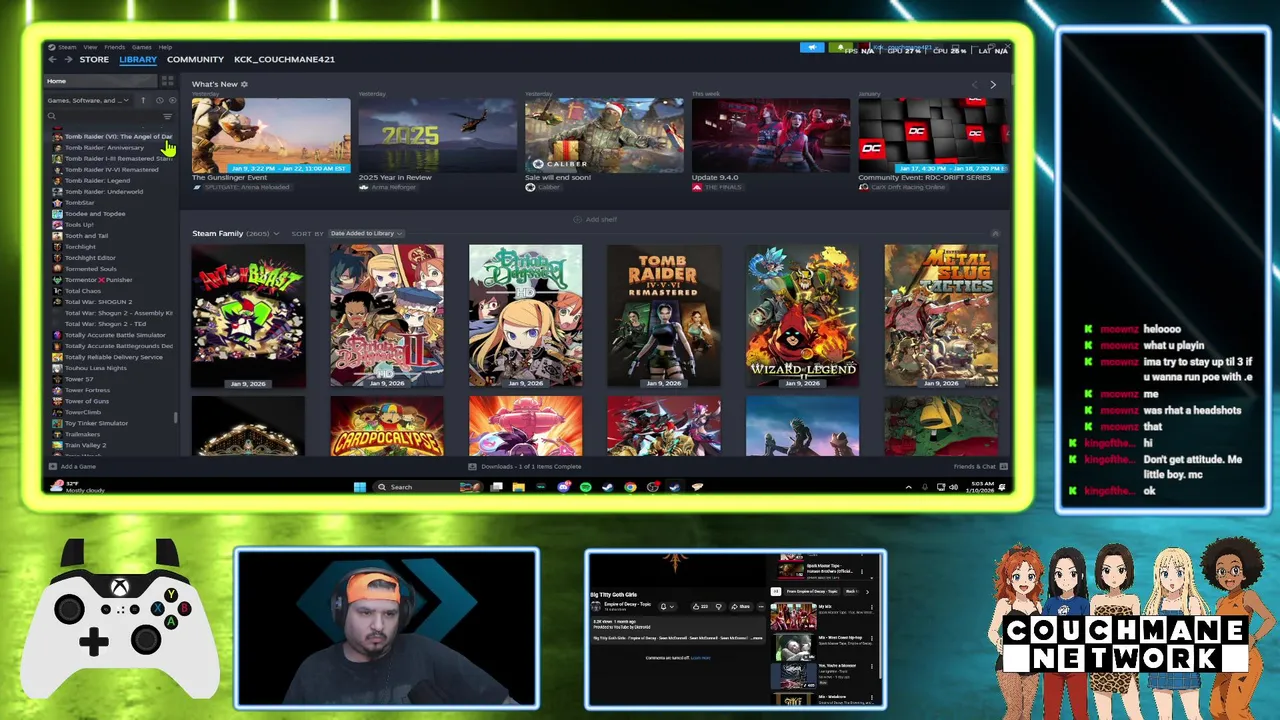
Task: Open File Explorer from the taskbar
Action: 518,487
